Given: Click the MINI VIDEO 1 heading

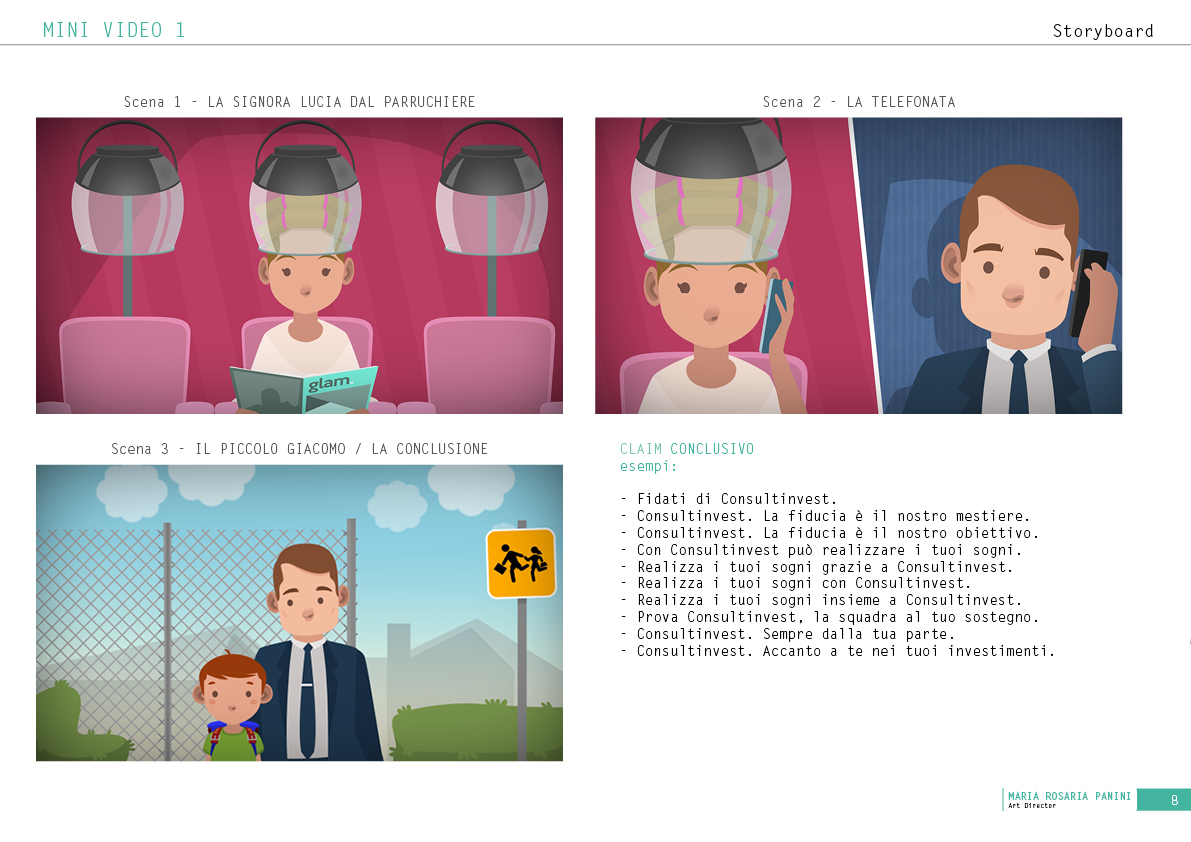Looking at the screenshot, I should coord(114,30).
